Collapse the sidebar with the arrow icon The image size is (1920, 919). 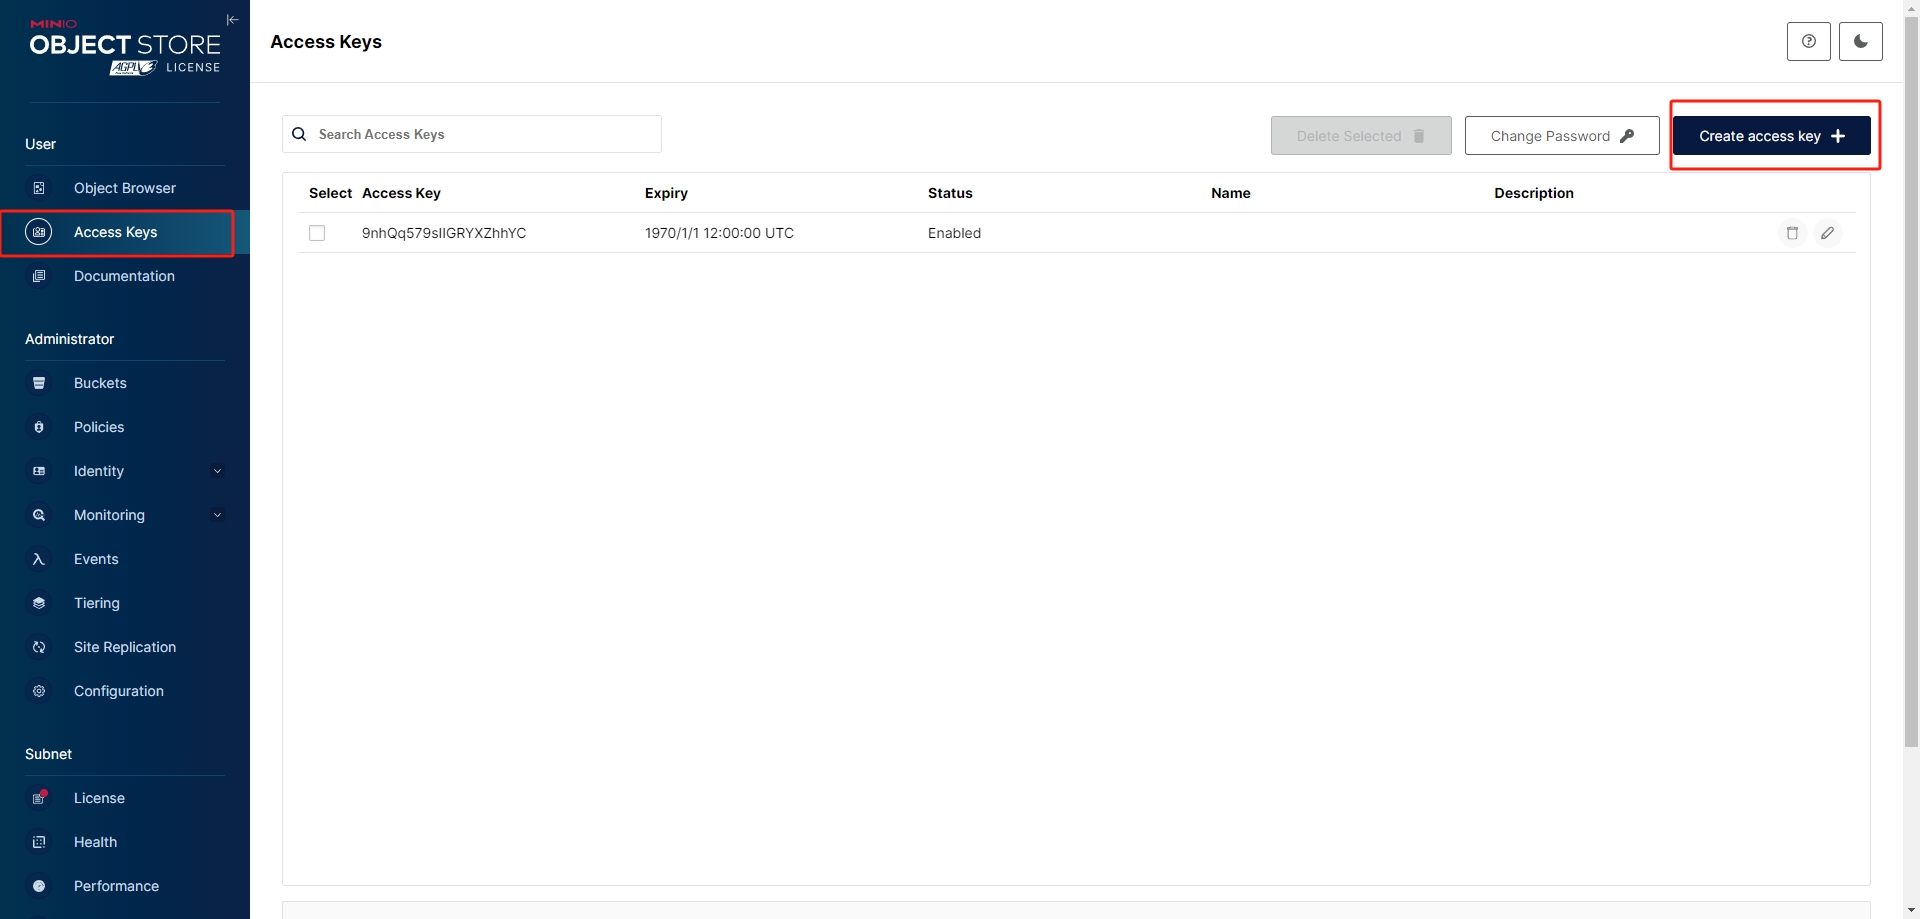click(x=232, y=20)
